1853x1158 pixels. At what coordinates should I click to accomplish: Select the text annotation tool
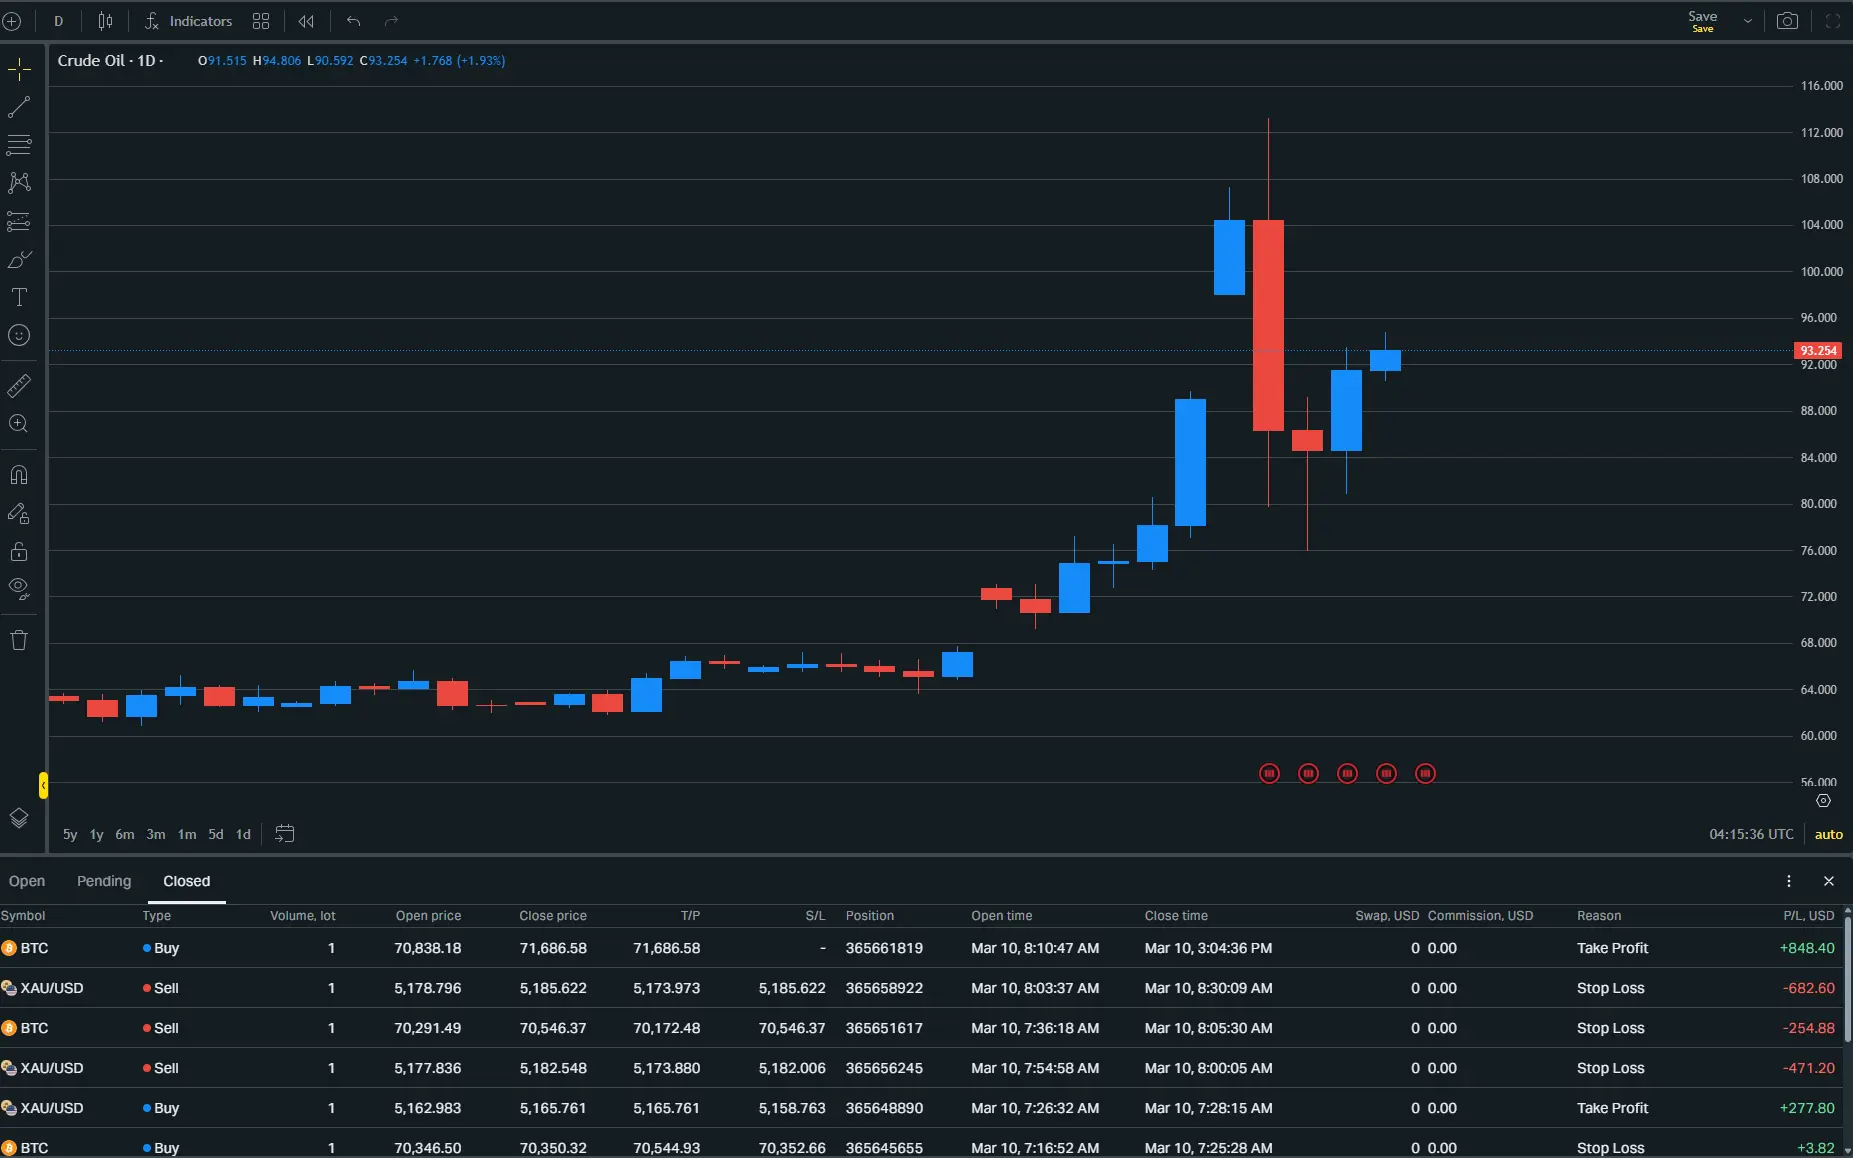(x=19, y=297)
